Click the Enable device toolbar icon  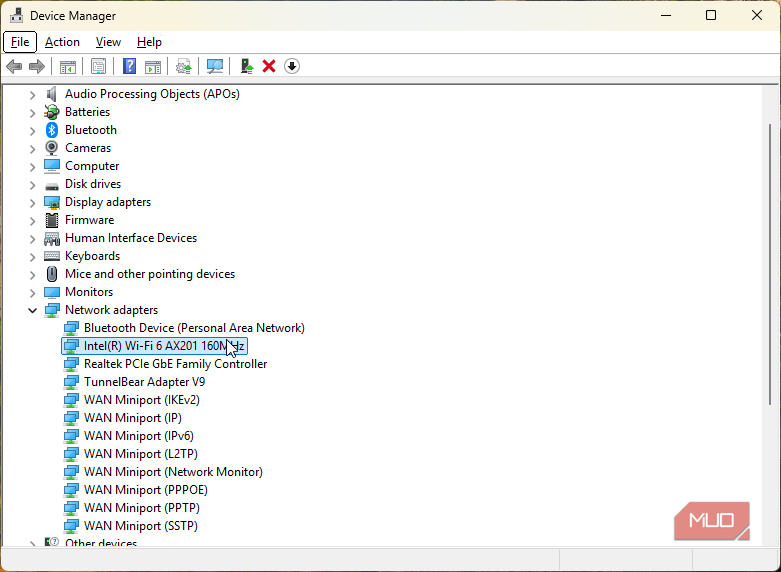pyautogui.click(x=247, y=66)
